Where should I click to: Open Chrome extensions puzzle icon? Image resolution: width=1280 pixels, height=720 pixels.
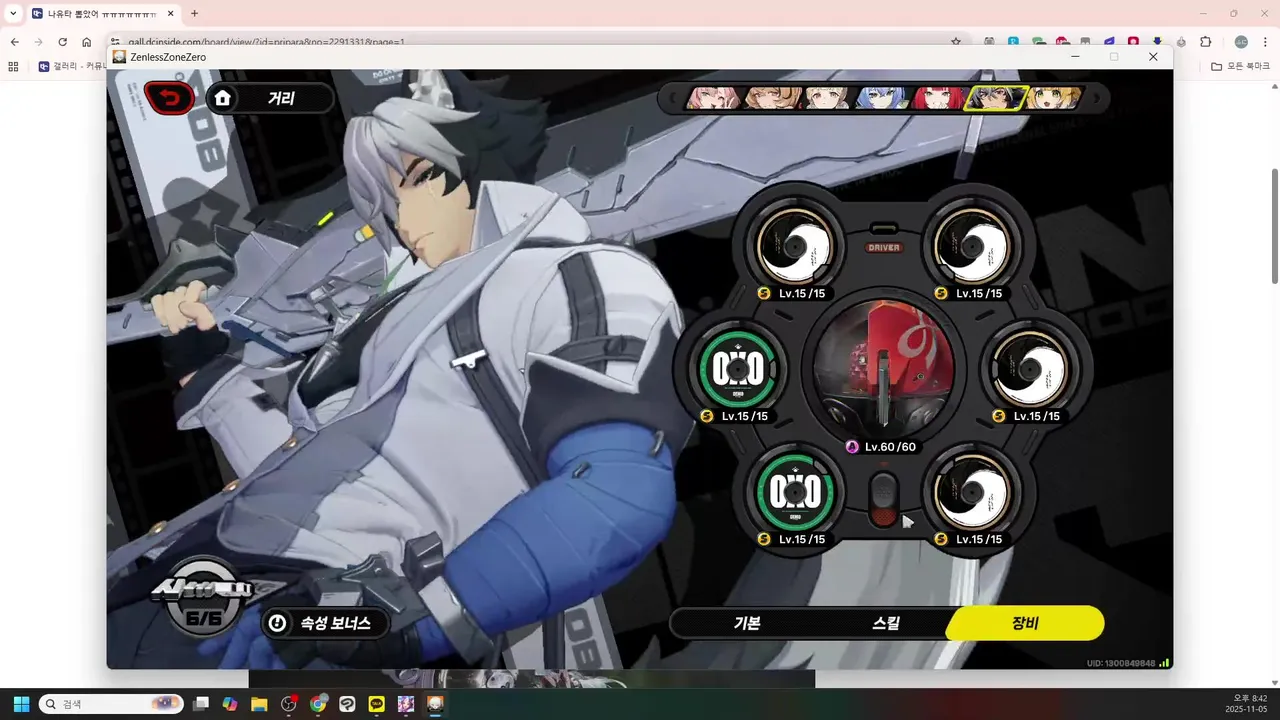[x=1206, y=42]
